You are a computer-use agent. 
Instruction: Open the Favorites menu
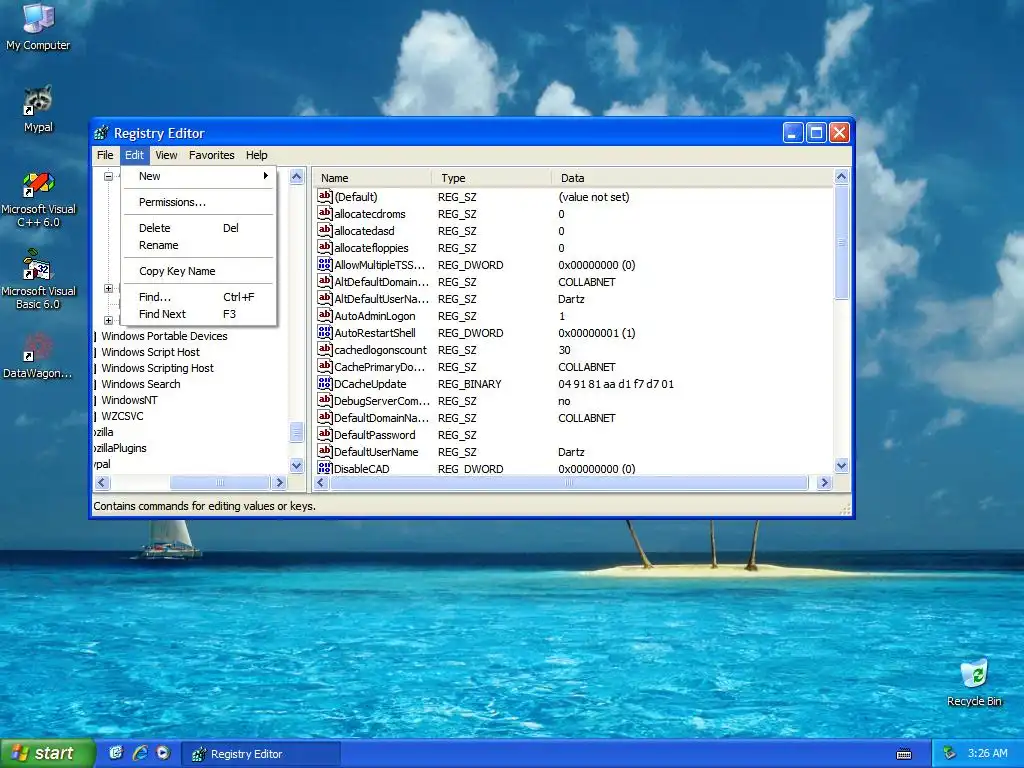[x=212, y=155]
